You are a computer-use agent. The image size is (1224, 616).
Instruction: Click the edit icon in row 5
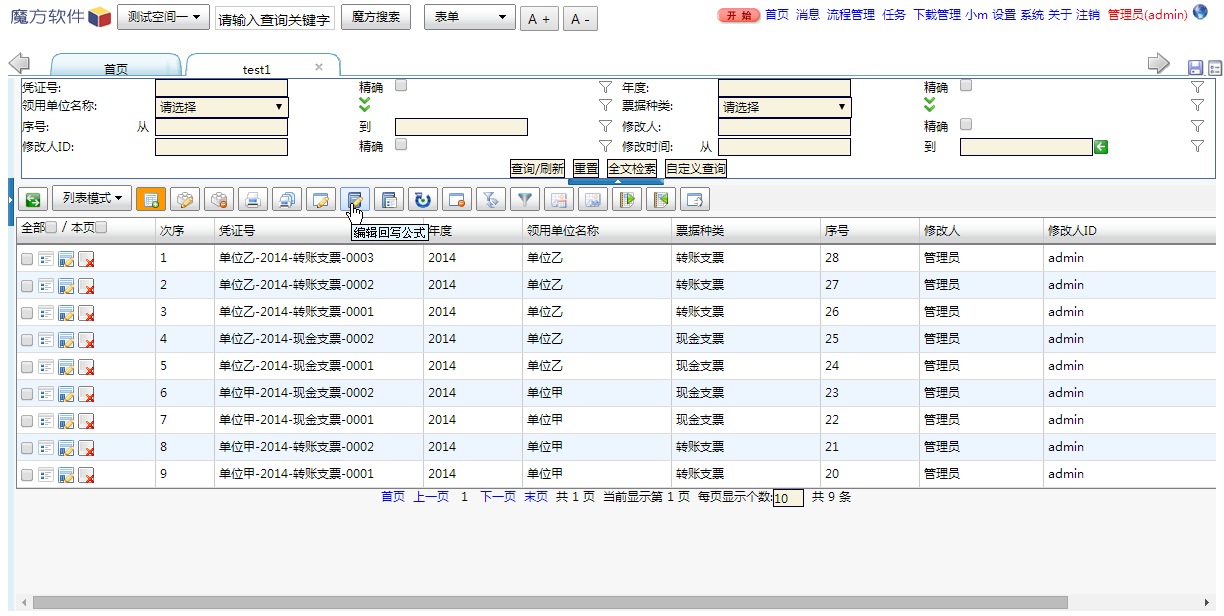click(66, 367)
